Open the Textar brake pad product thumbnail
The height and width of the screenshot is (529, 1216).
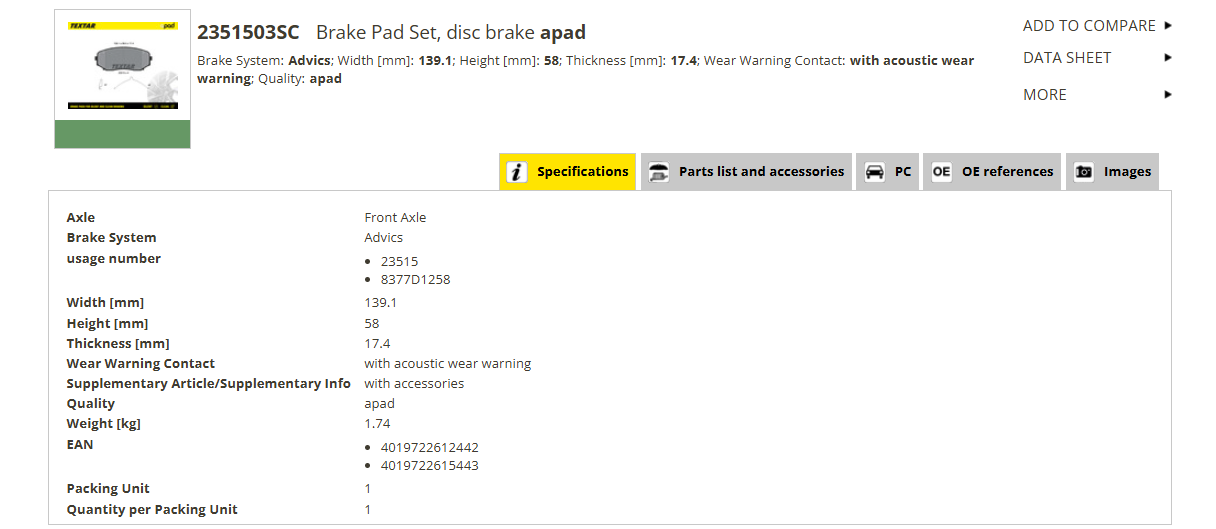point(122,79)
